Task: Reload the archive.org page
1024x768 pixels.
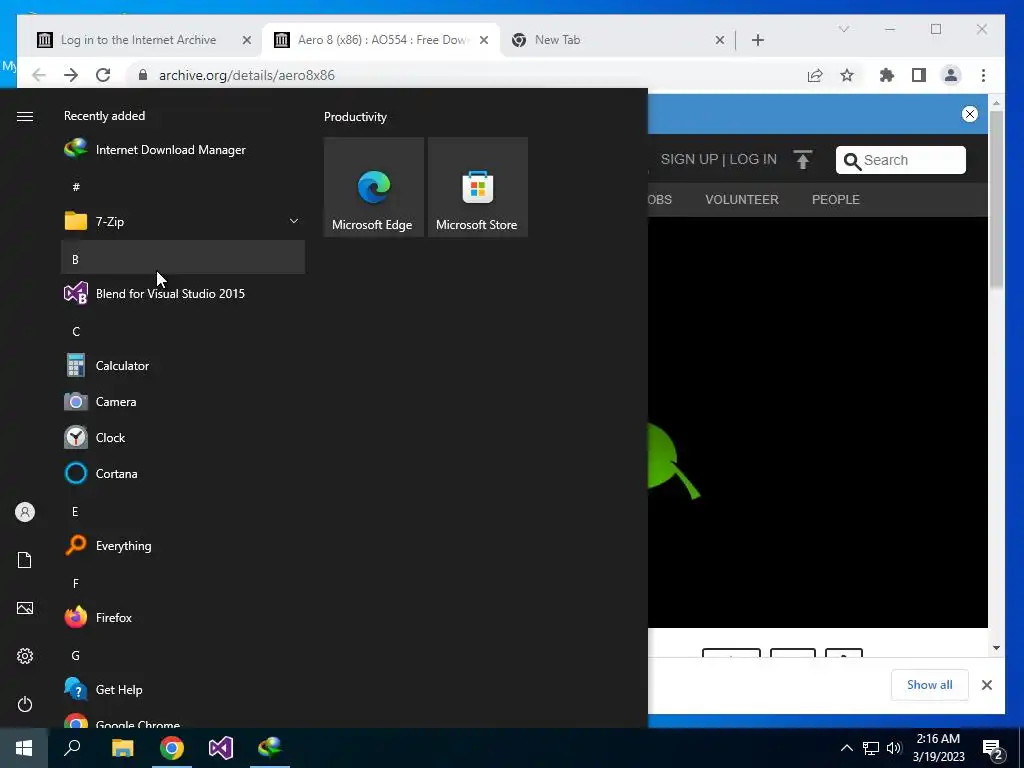Action: [103, 75]
